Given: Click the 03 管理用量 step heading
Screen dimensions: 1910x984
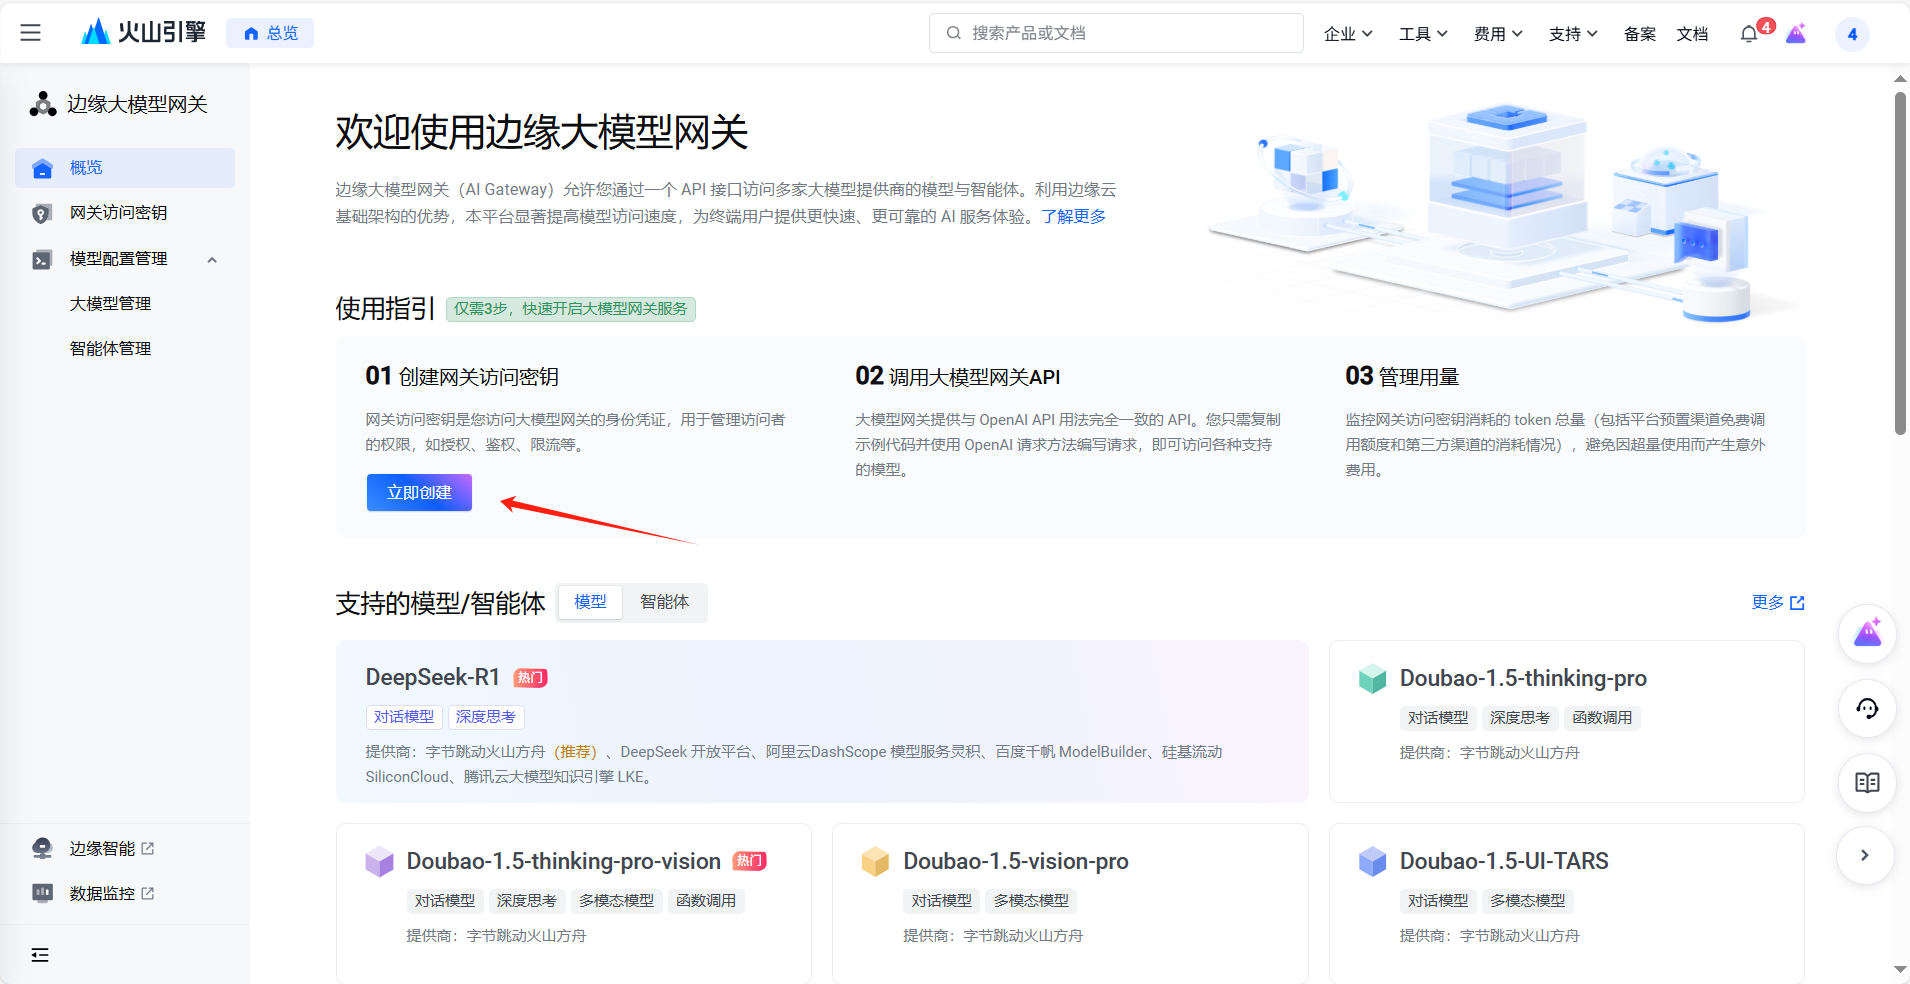Looking at the screenshot, I should pos(1402,377).
